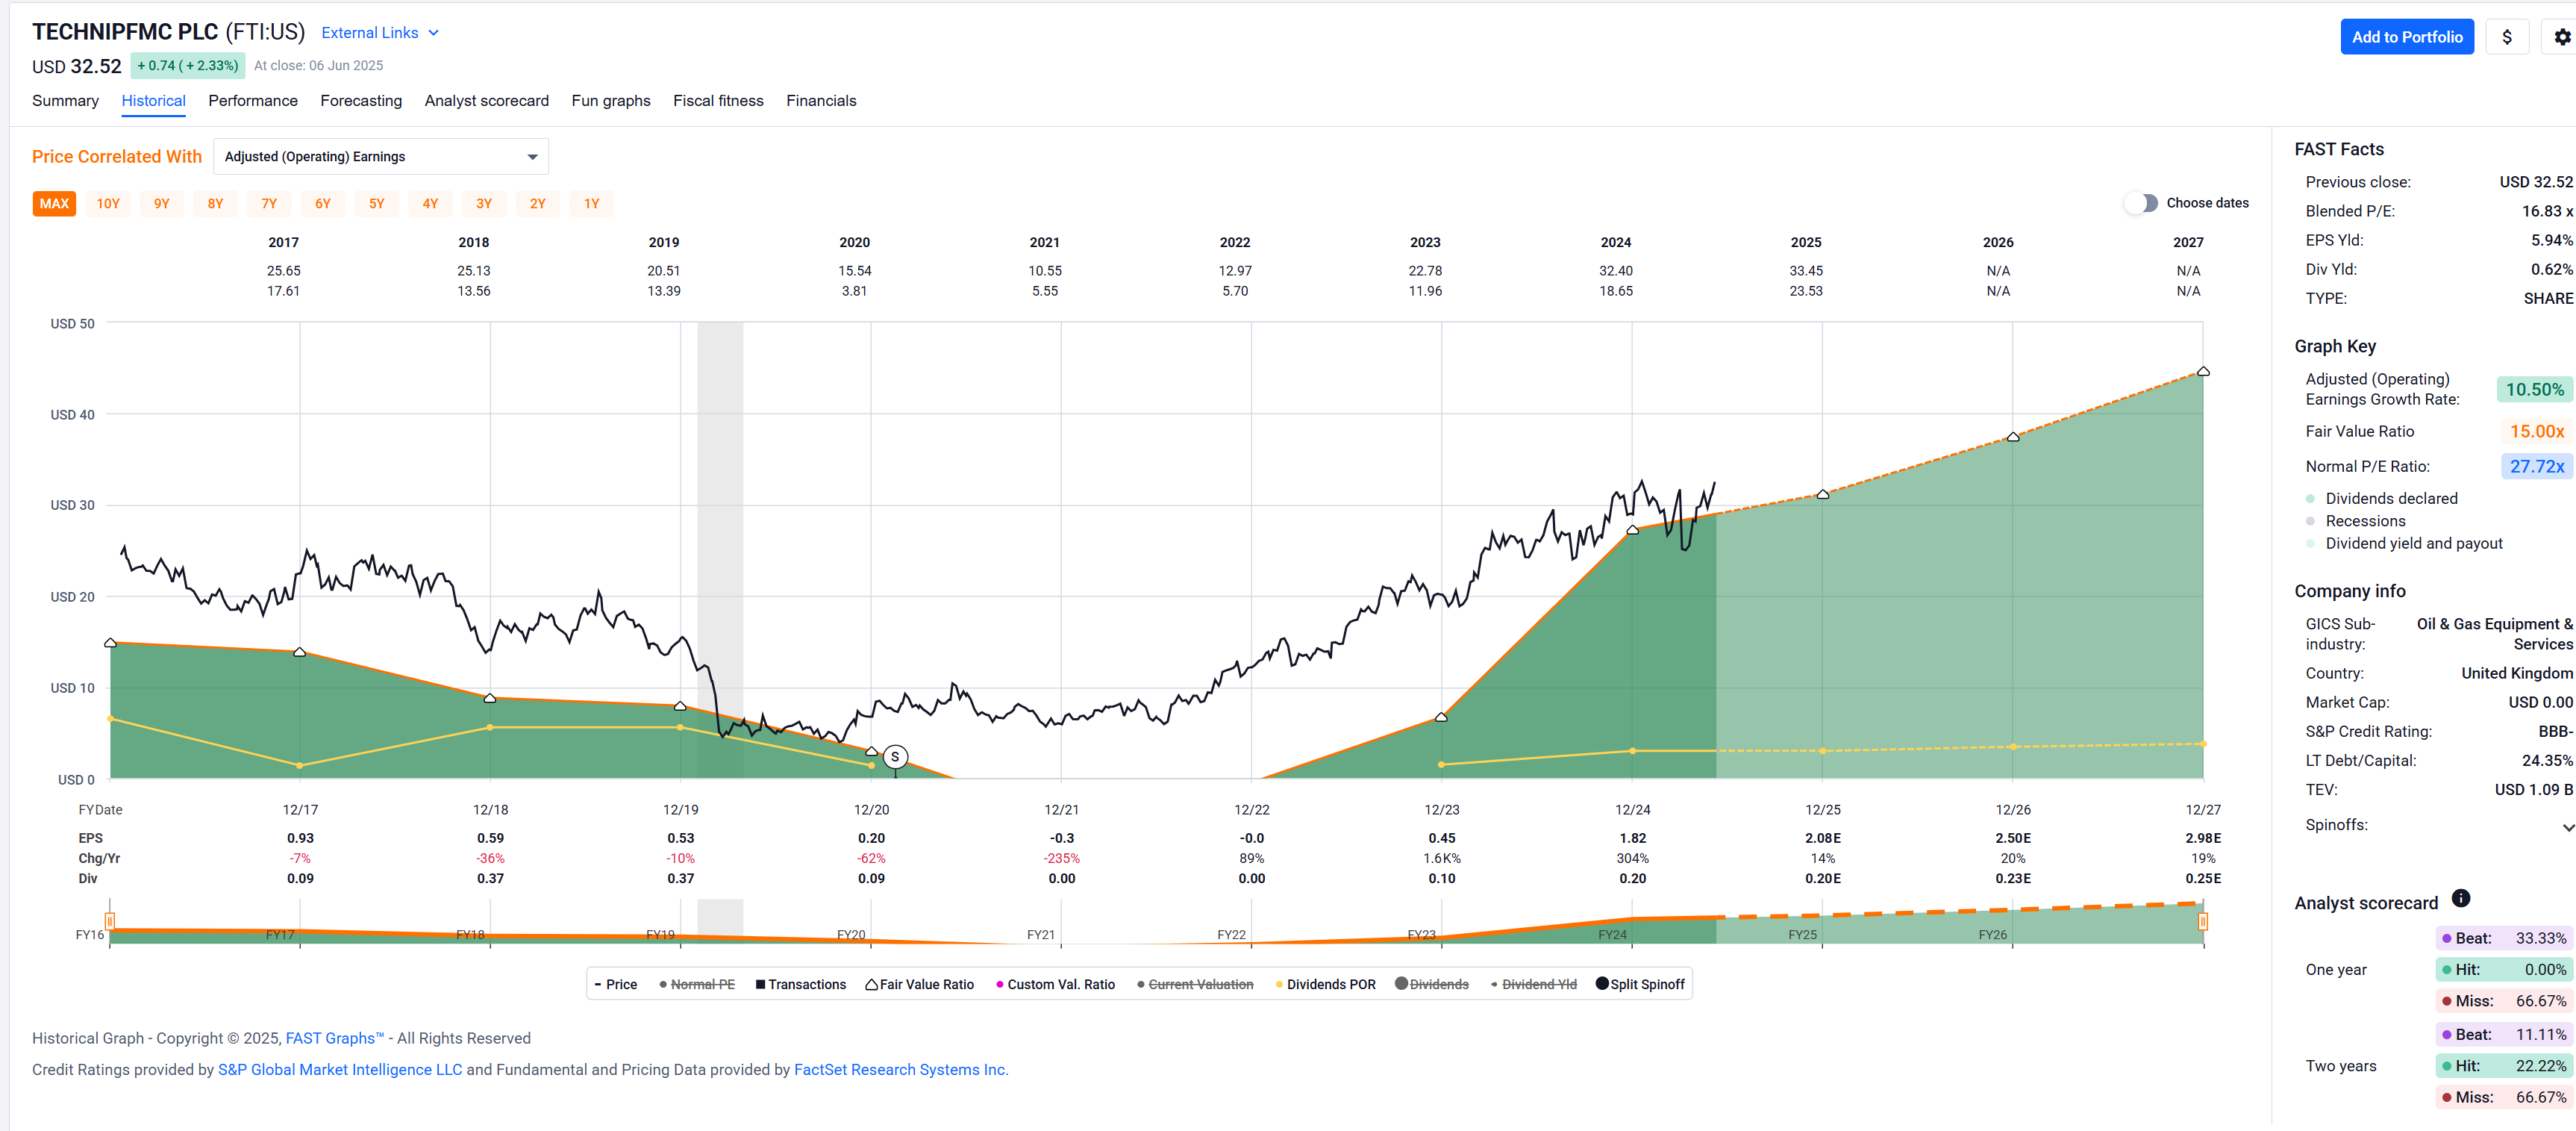Screen dimensions: 2576x1131
Task: Click the 2.08E EPS estimate value
Action: tap(1822, 838)
